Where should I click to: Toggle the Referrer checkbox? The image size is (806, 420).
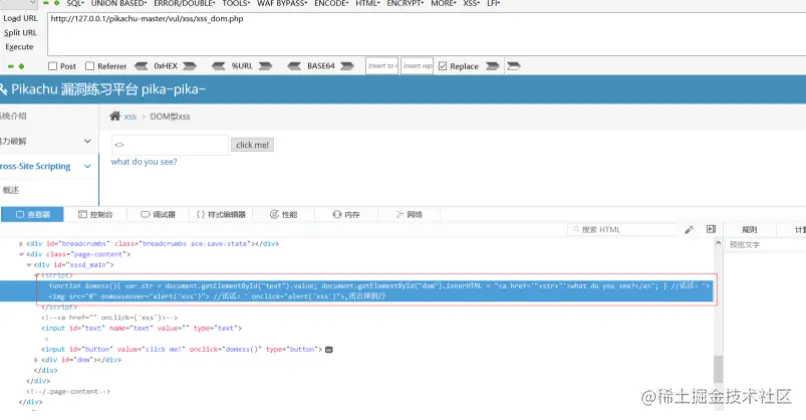click(x=90, y=66)
